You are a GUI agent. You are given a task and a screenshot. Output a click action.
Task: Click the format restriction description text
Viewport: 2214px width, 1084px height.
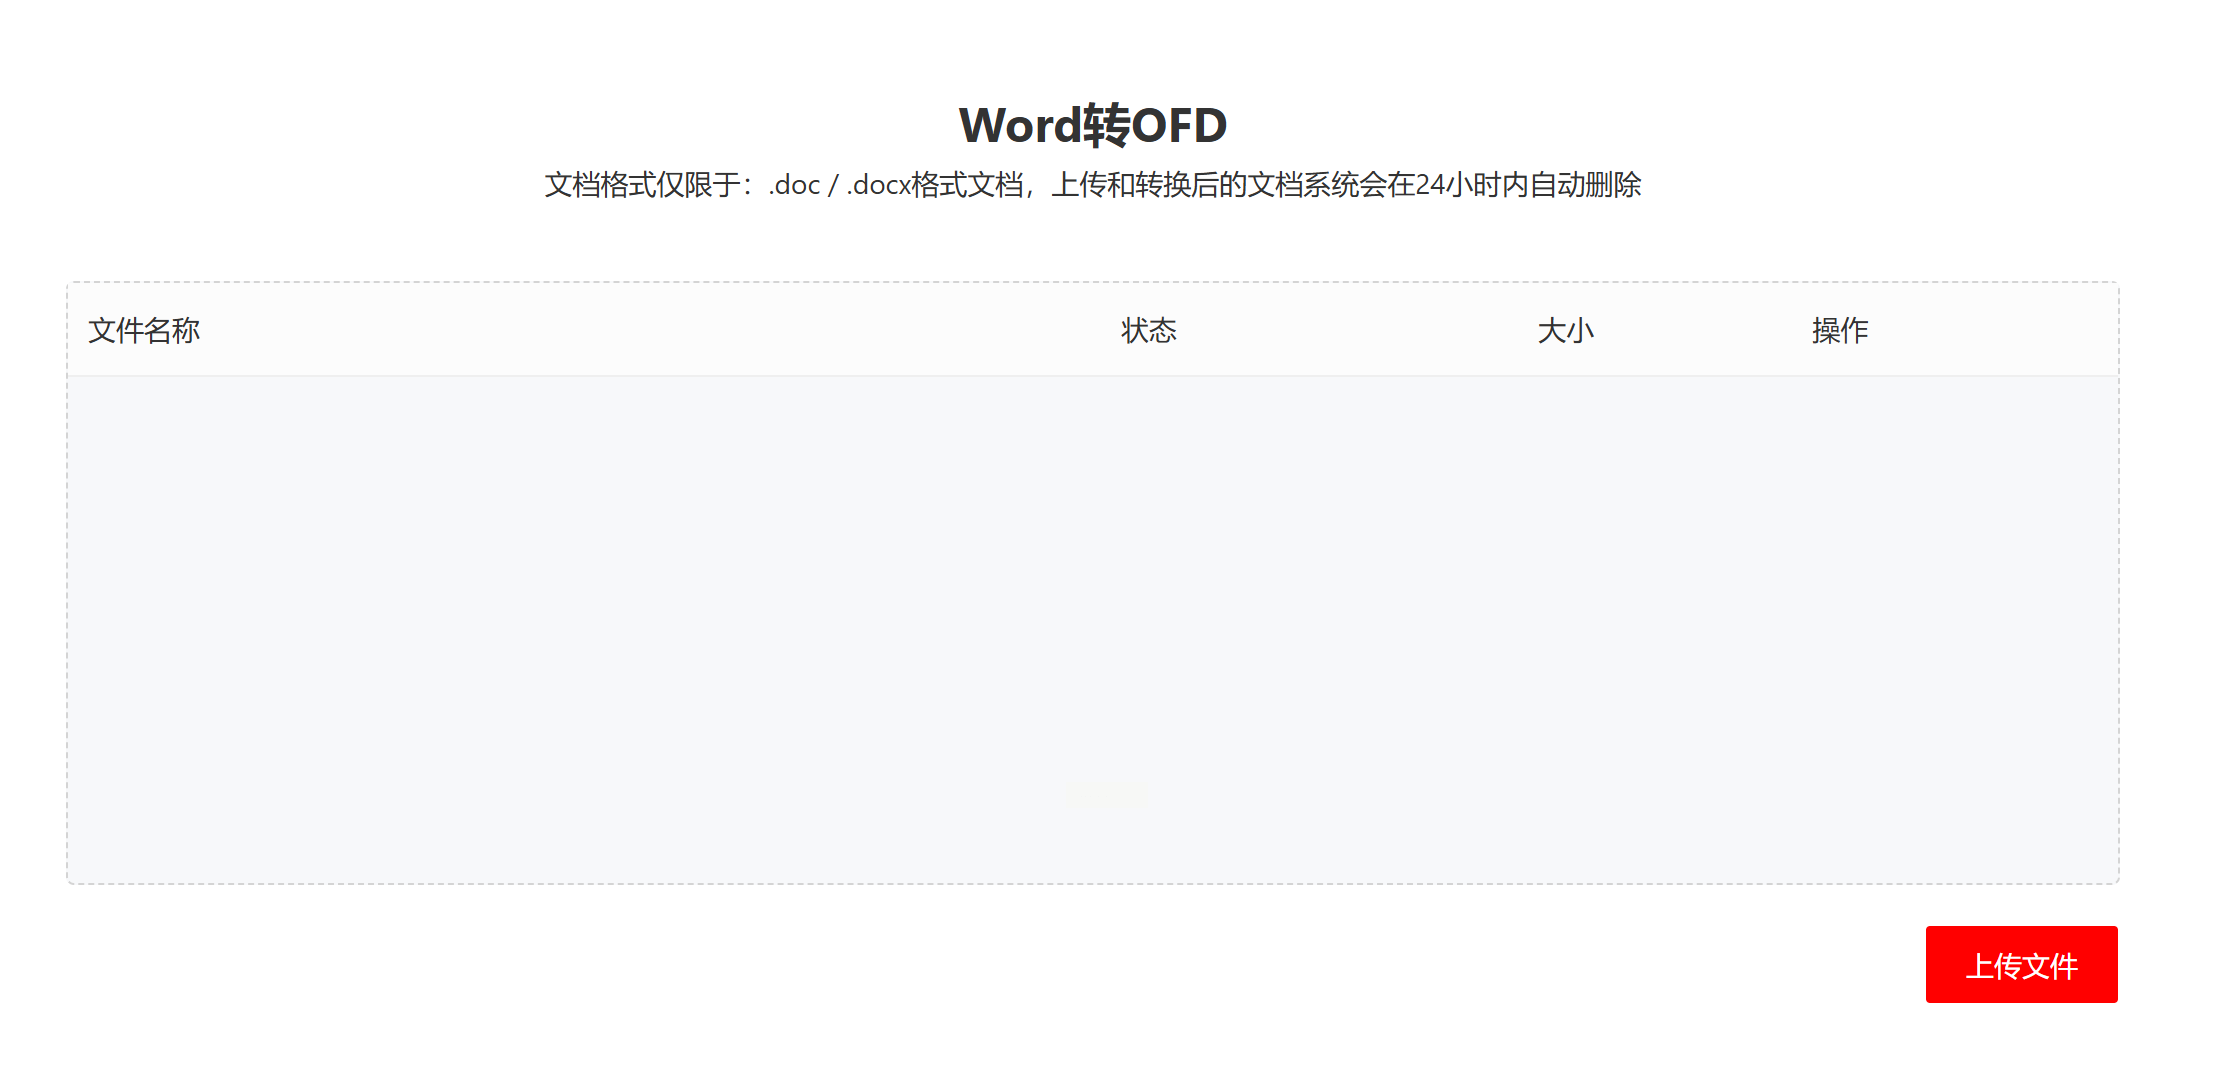pos(1092,185)
